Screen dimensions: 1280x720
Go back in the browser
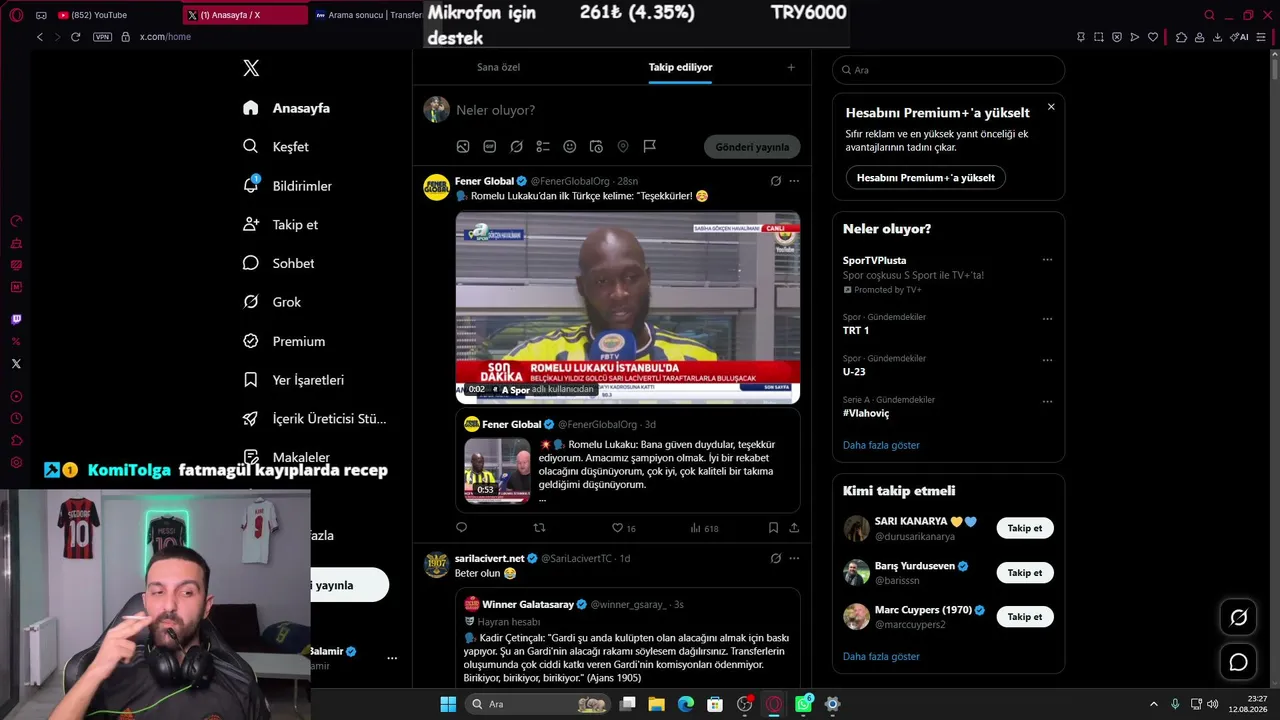[40, 37]
